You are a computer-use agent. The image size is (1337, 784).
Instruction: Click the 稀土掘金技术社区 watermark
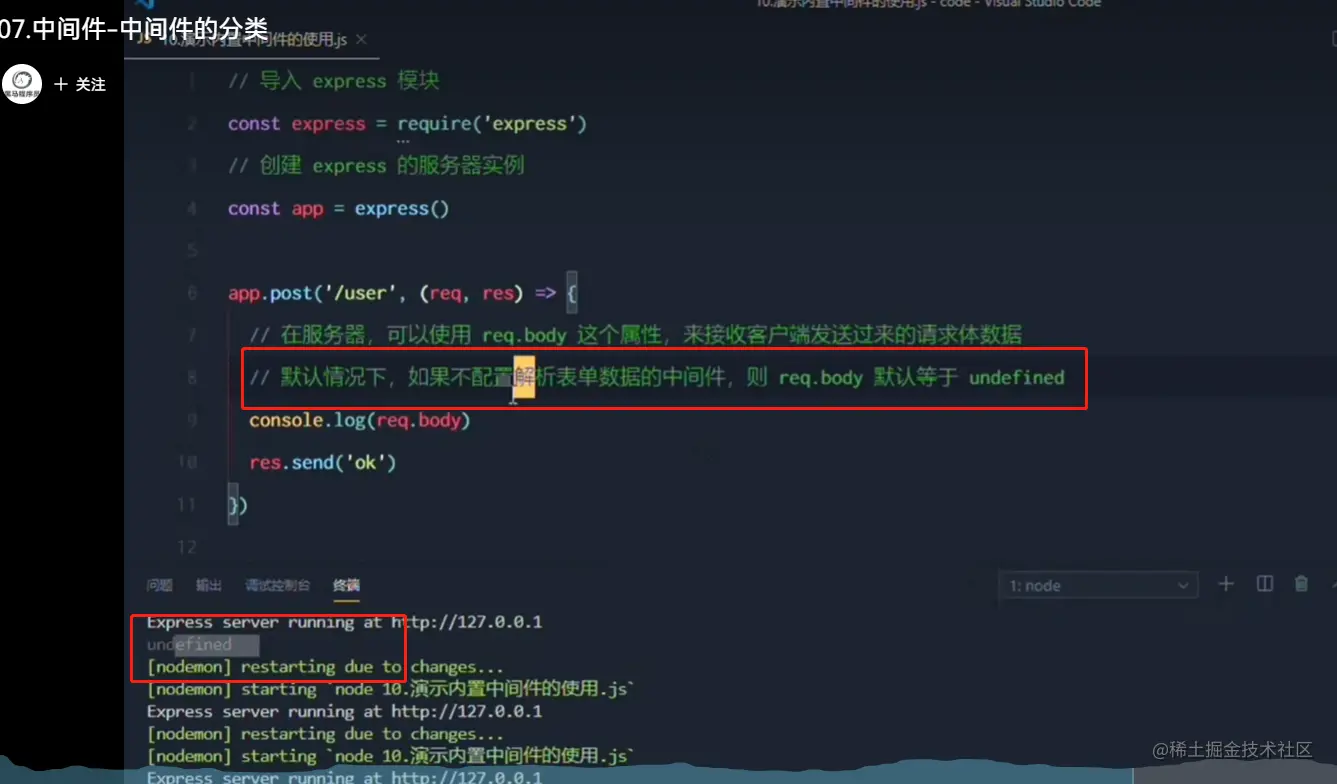1232,749
